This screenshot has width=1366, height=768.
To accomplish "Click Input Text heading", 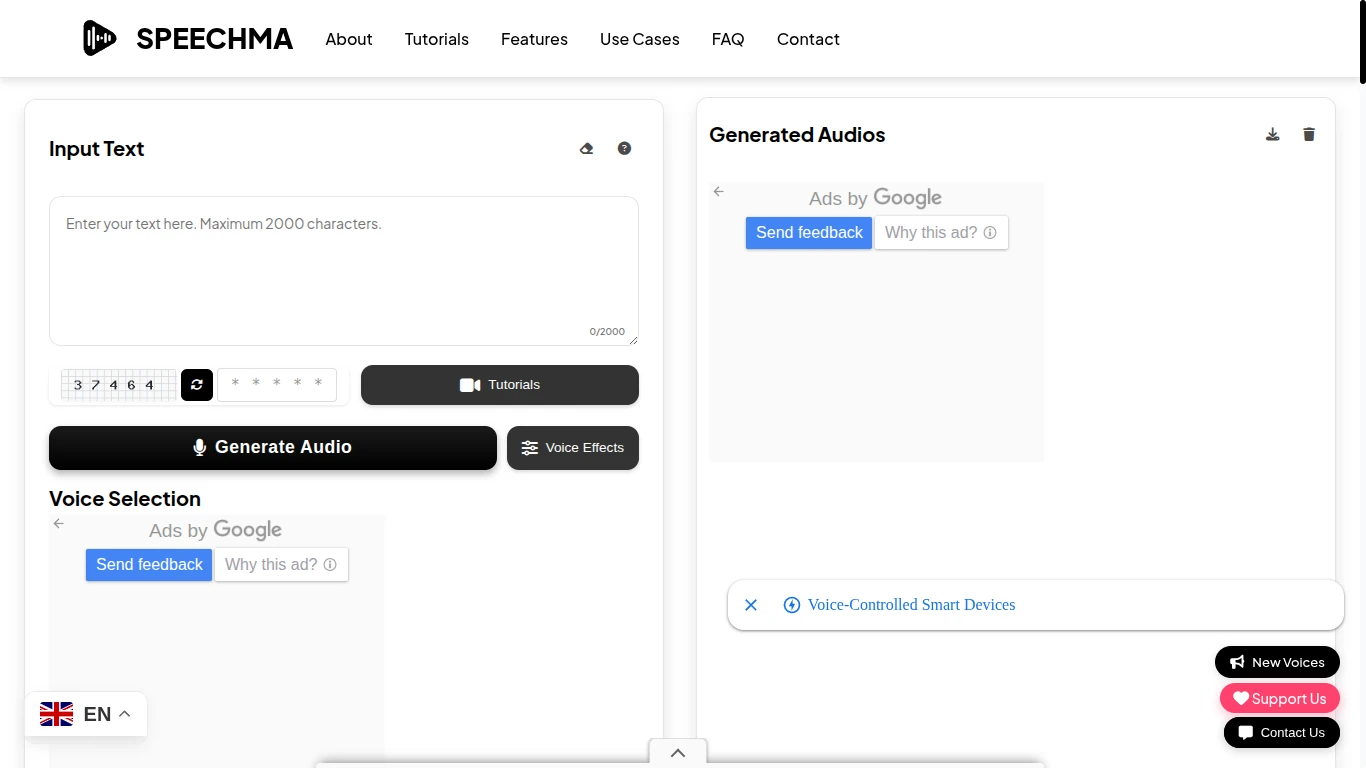I will [x=97, y=149].
